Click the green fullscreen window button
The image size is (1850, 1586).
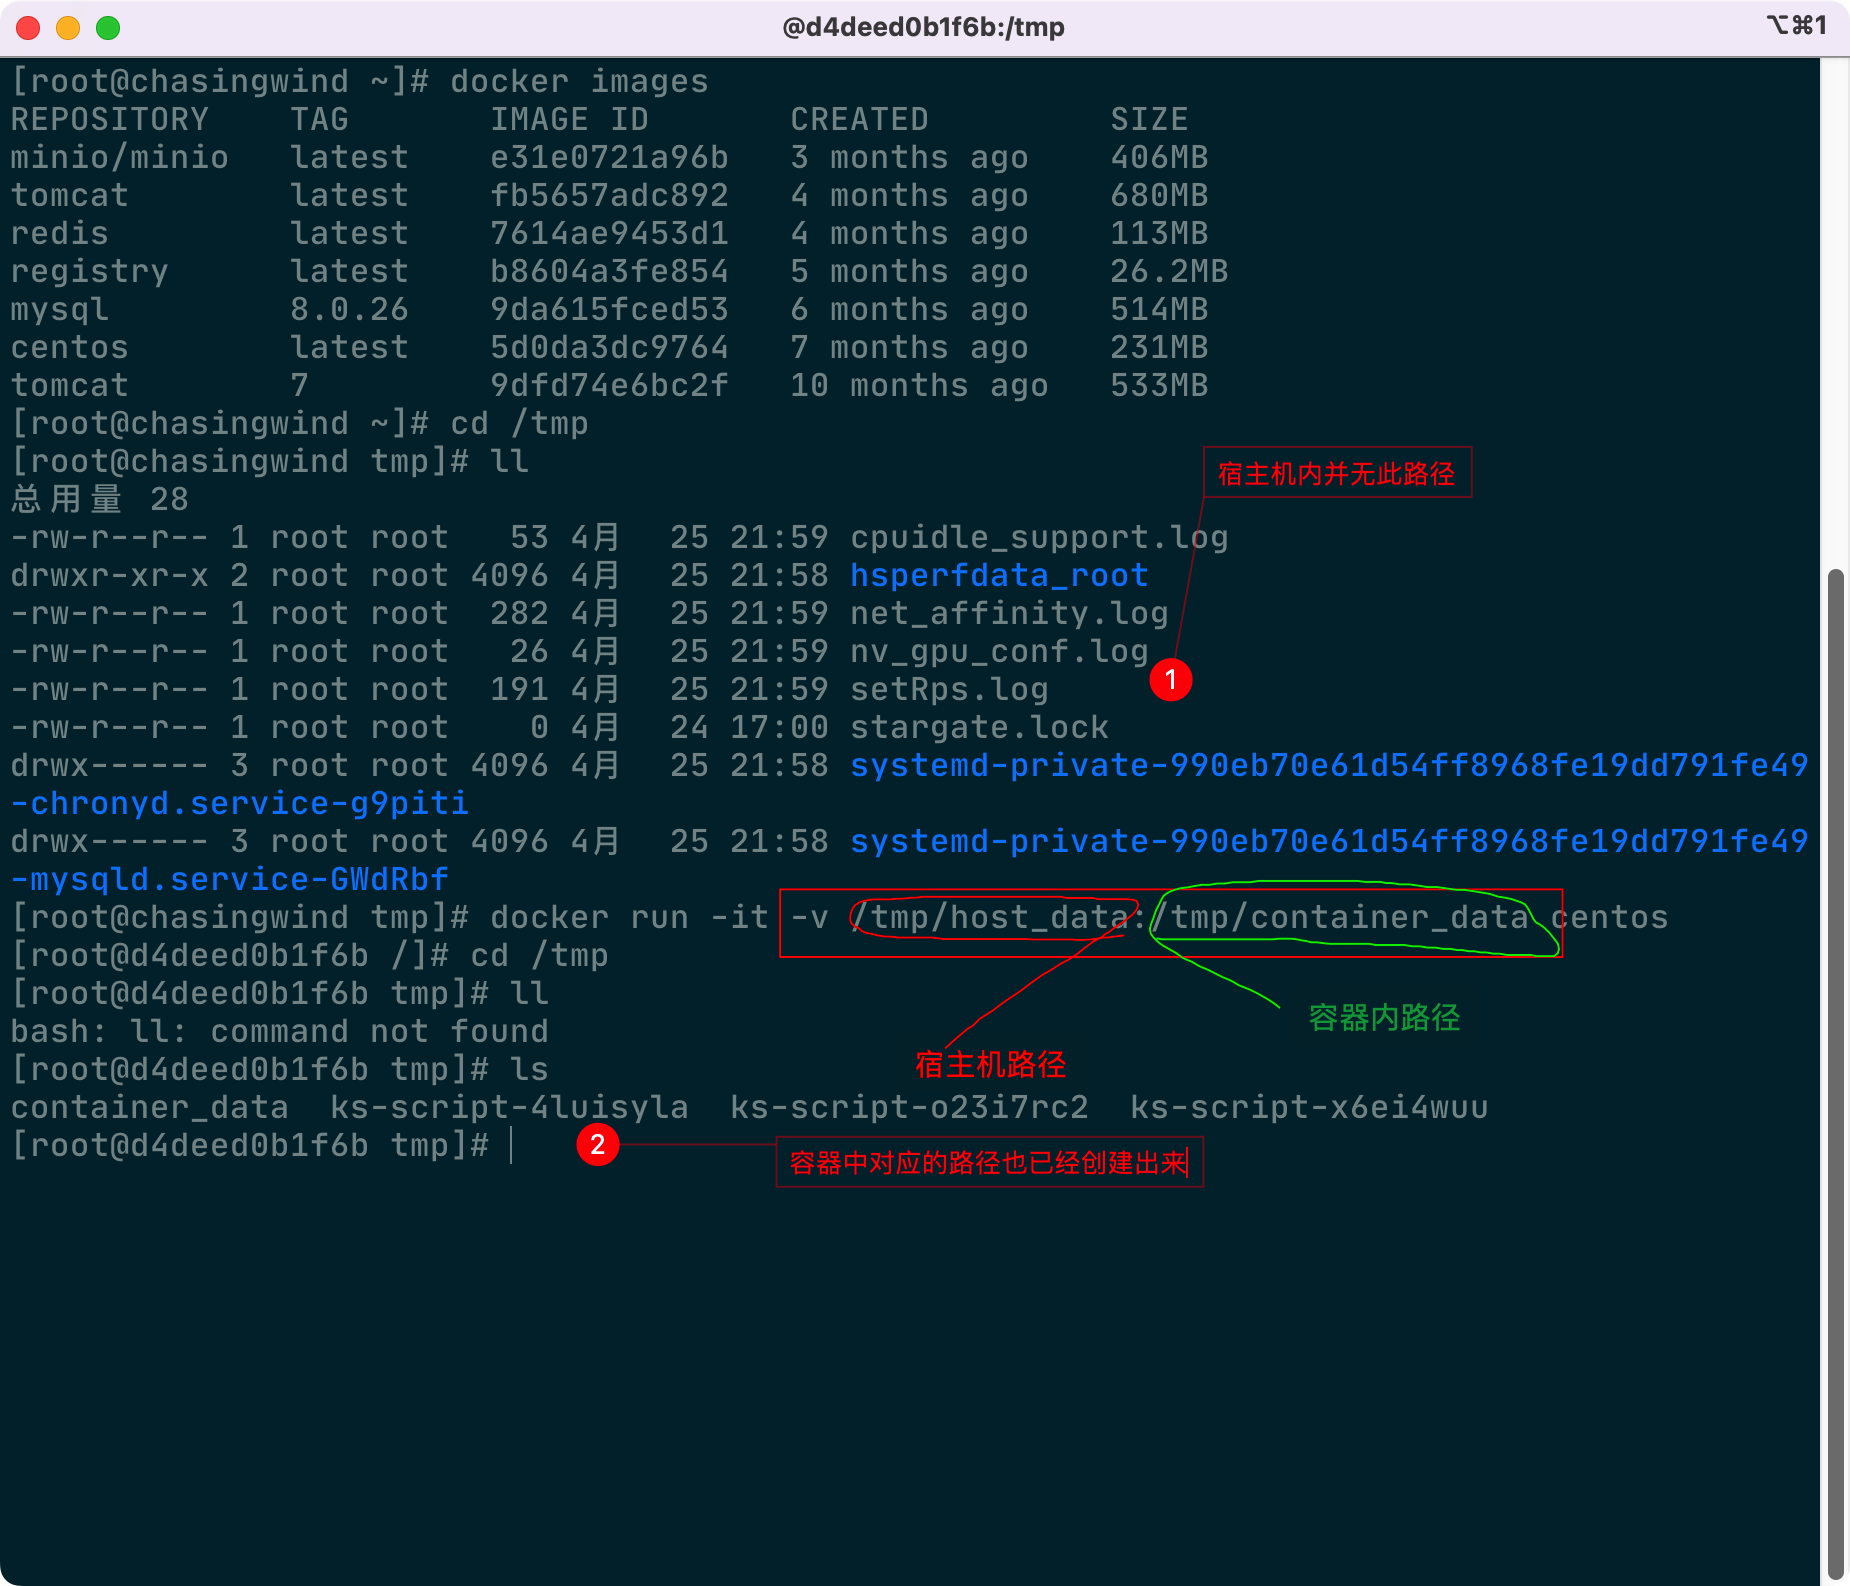click(x=108, y=27)
